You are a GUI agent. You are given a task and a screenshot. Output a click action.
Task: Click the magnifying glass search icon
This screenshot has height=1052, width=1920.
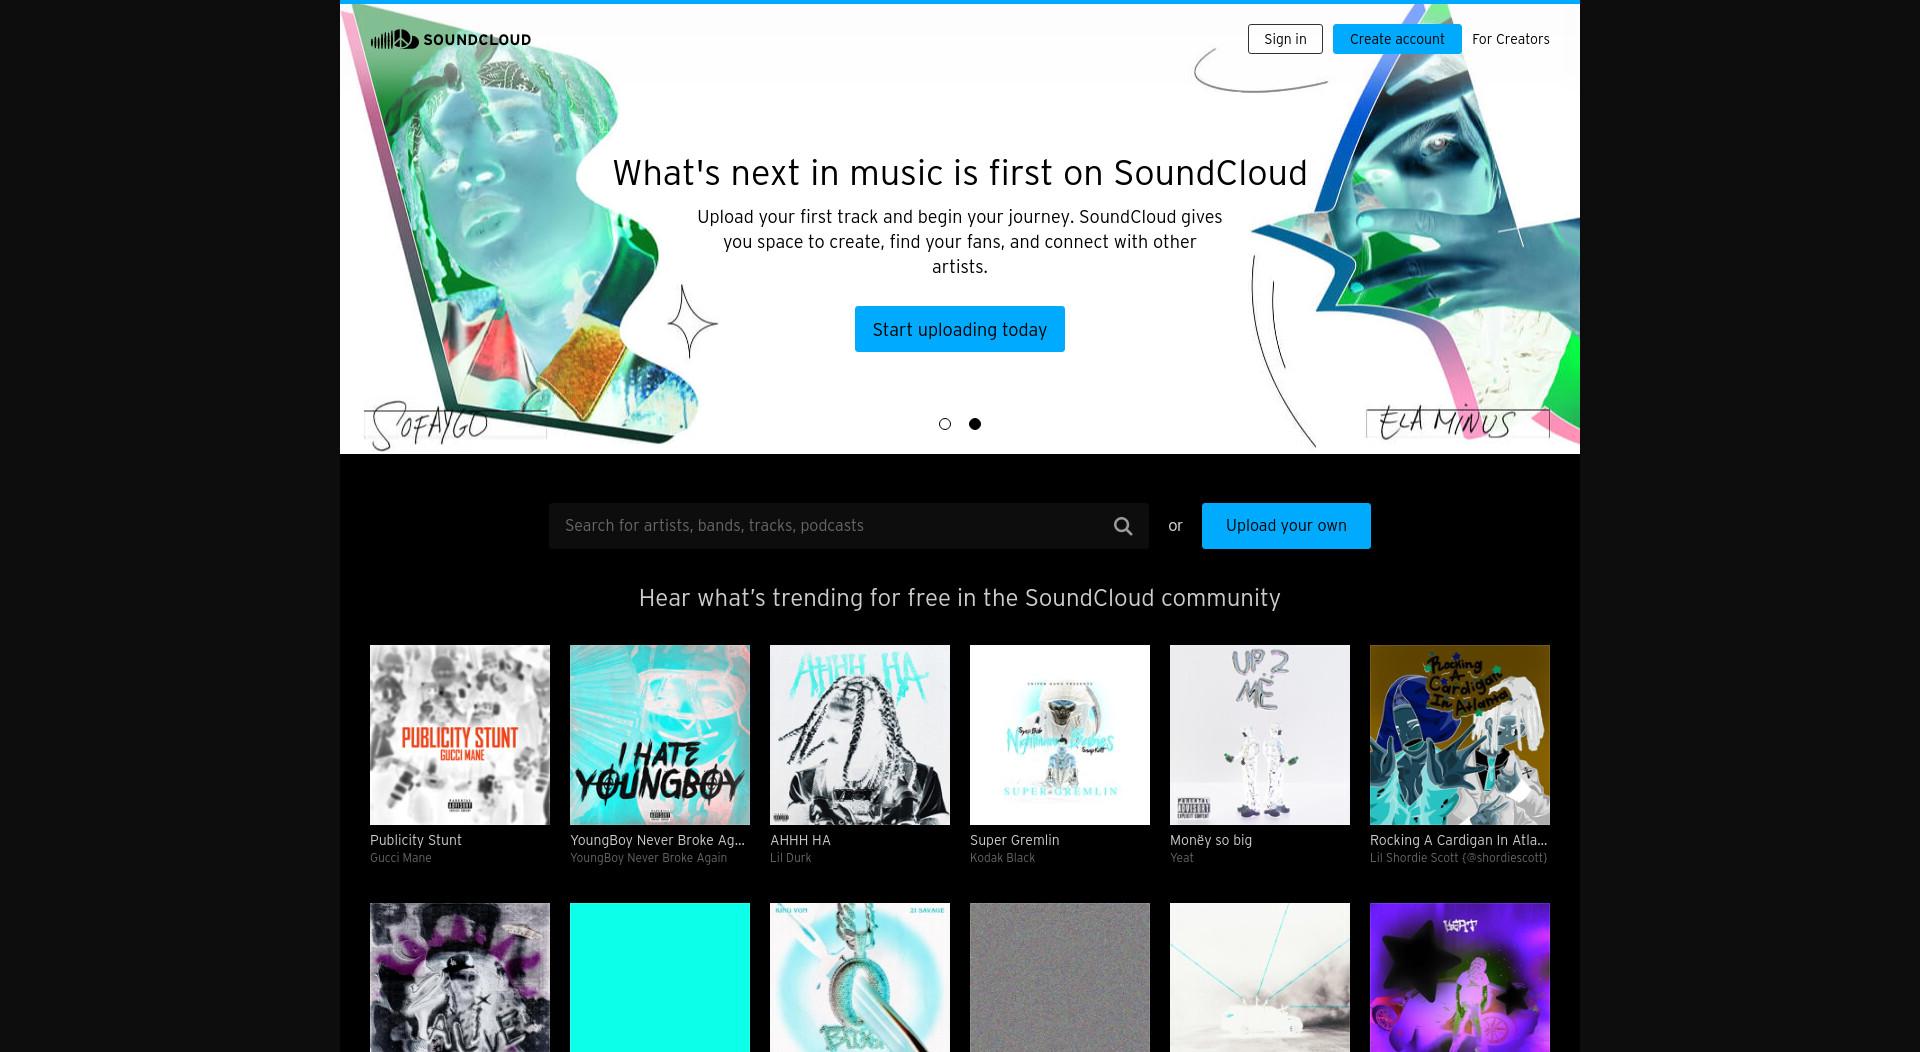[1123, 526]
